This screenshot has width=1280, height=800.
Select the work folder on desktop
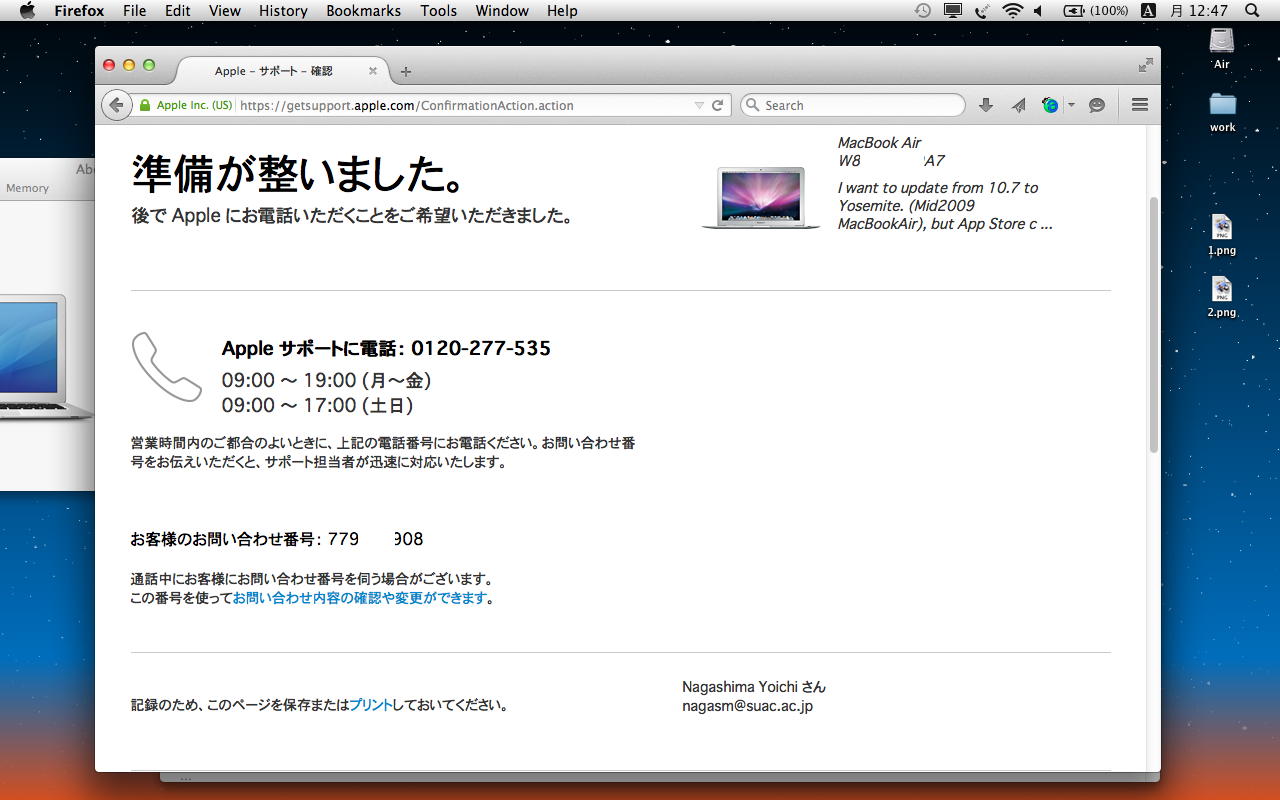pos(1222,111)
